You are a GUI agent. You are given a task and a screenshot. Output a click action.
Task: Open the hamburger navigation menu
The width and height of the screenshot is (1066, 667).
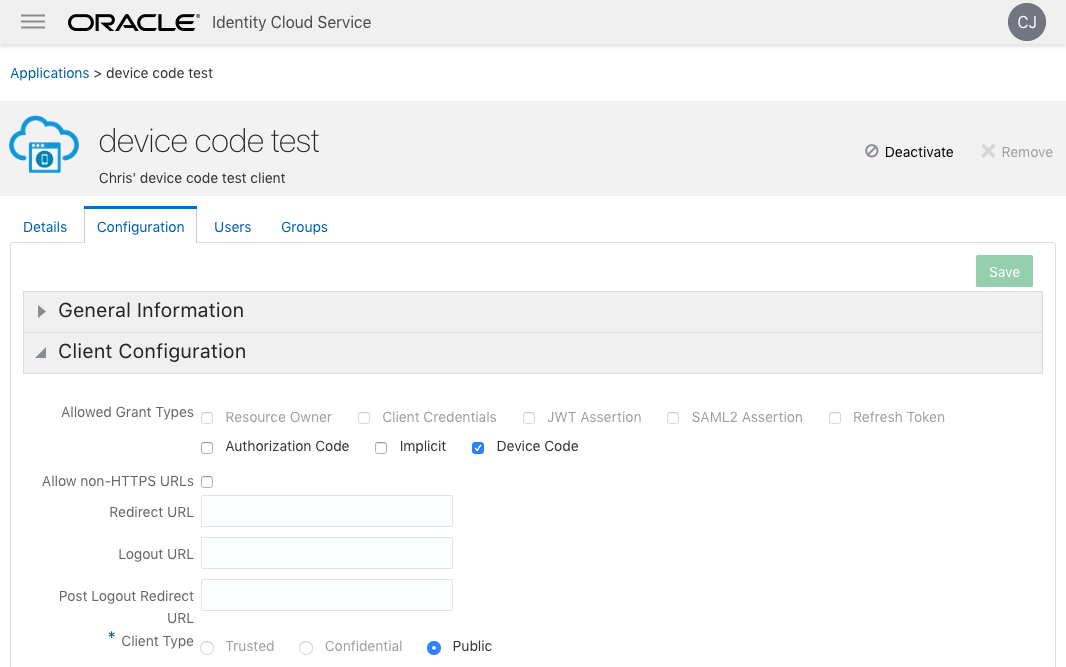pos(33,22)
